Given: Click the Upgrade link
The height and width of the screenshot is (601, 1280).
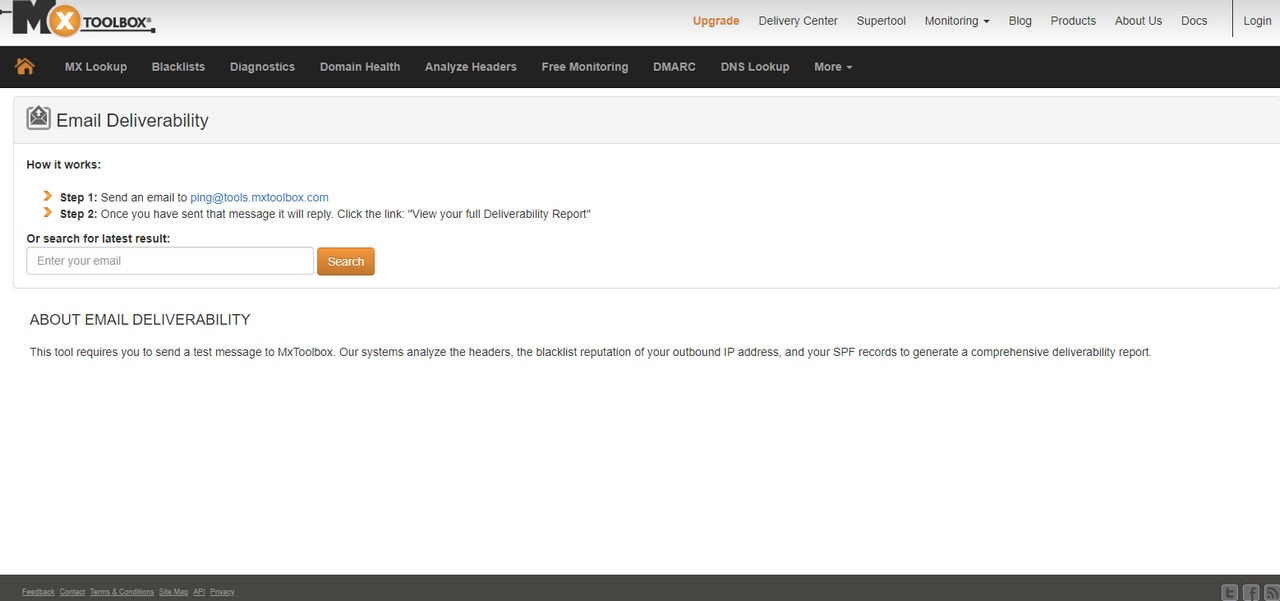Looking at the screenshot, I should pos(716,21).
